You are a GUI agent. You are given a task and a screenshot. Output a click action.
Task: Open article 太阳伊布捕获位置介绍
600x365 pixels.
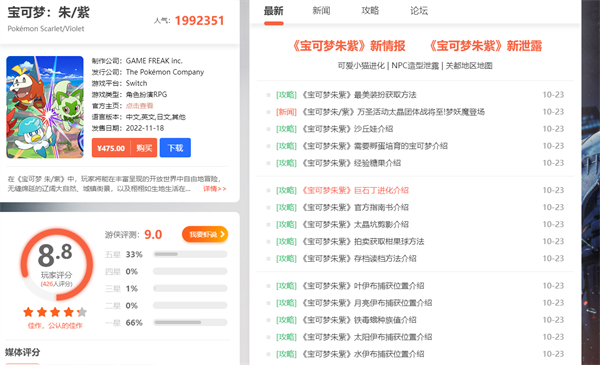367,337
